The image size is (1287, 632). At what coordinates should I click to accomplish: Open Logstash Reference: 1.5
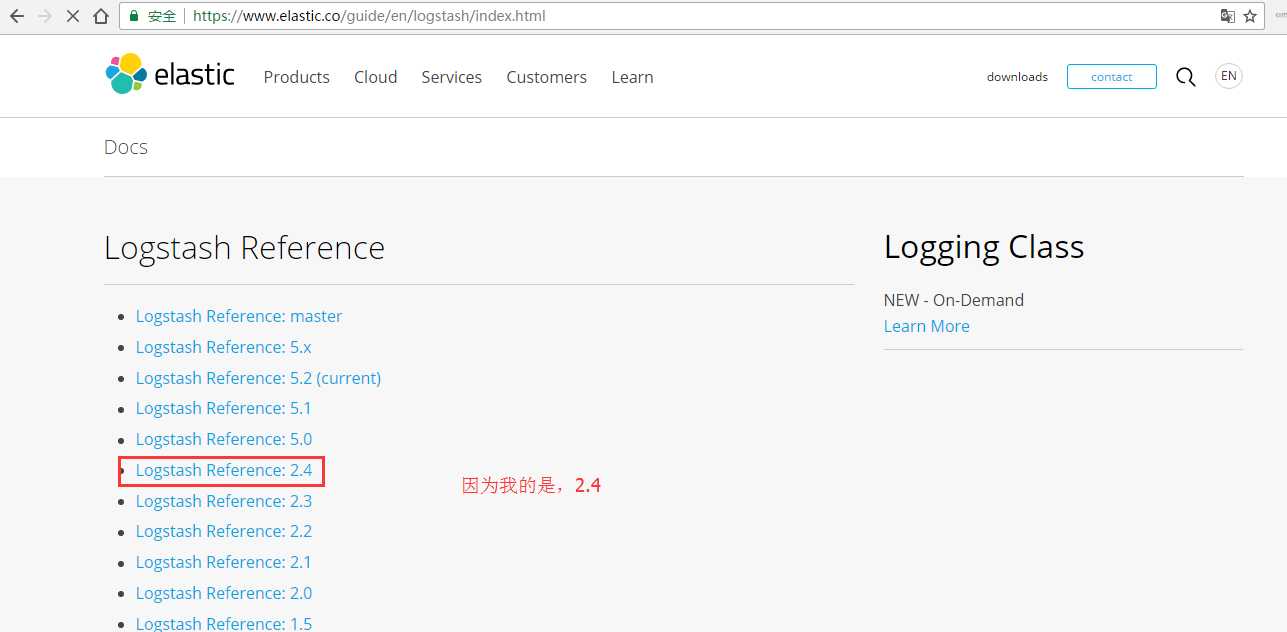tap(224, 623)
